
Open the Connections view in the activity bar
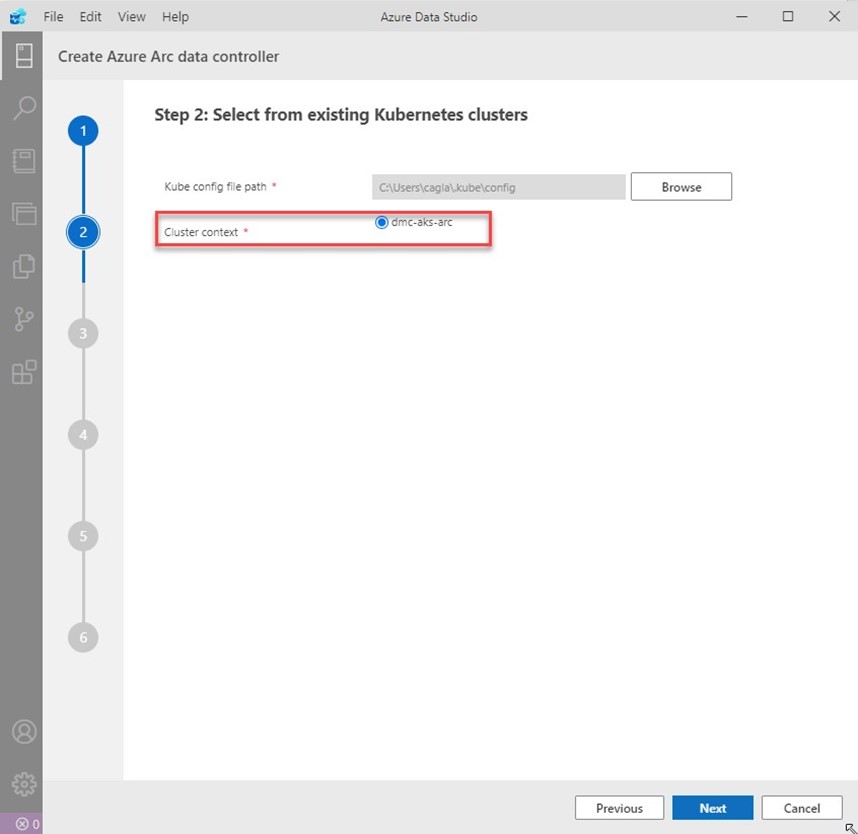23,56
